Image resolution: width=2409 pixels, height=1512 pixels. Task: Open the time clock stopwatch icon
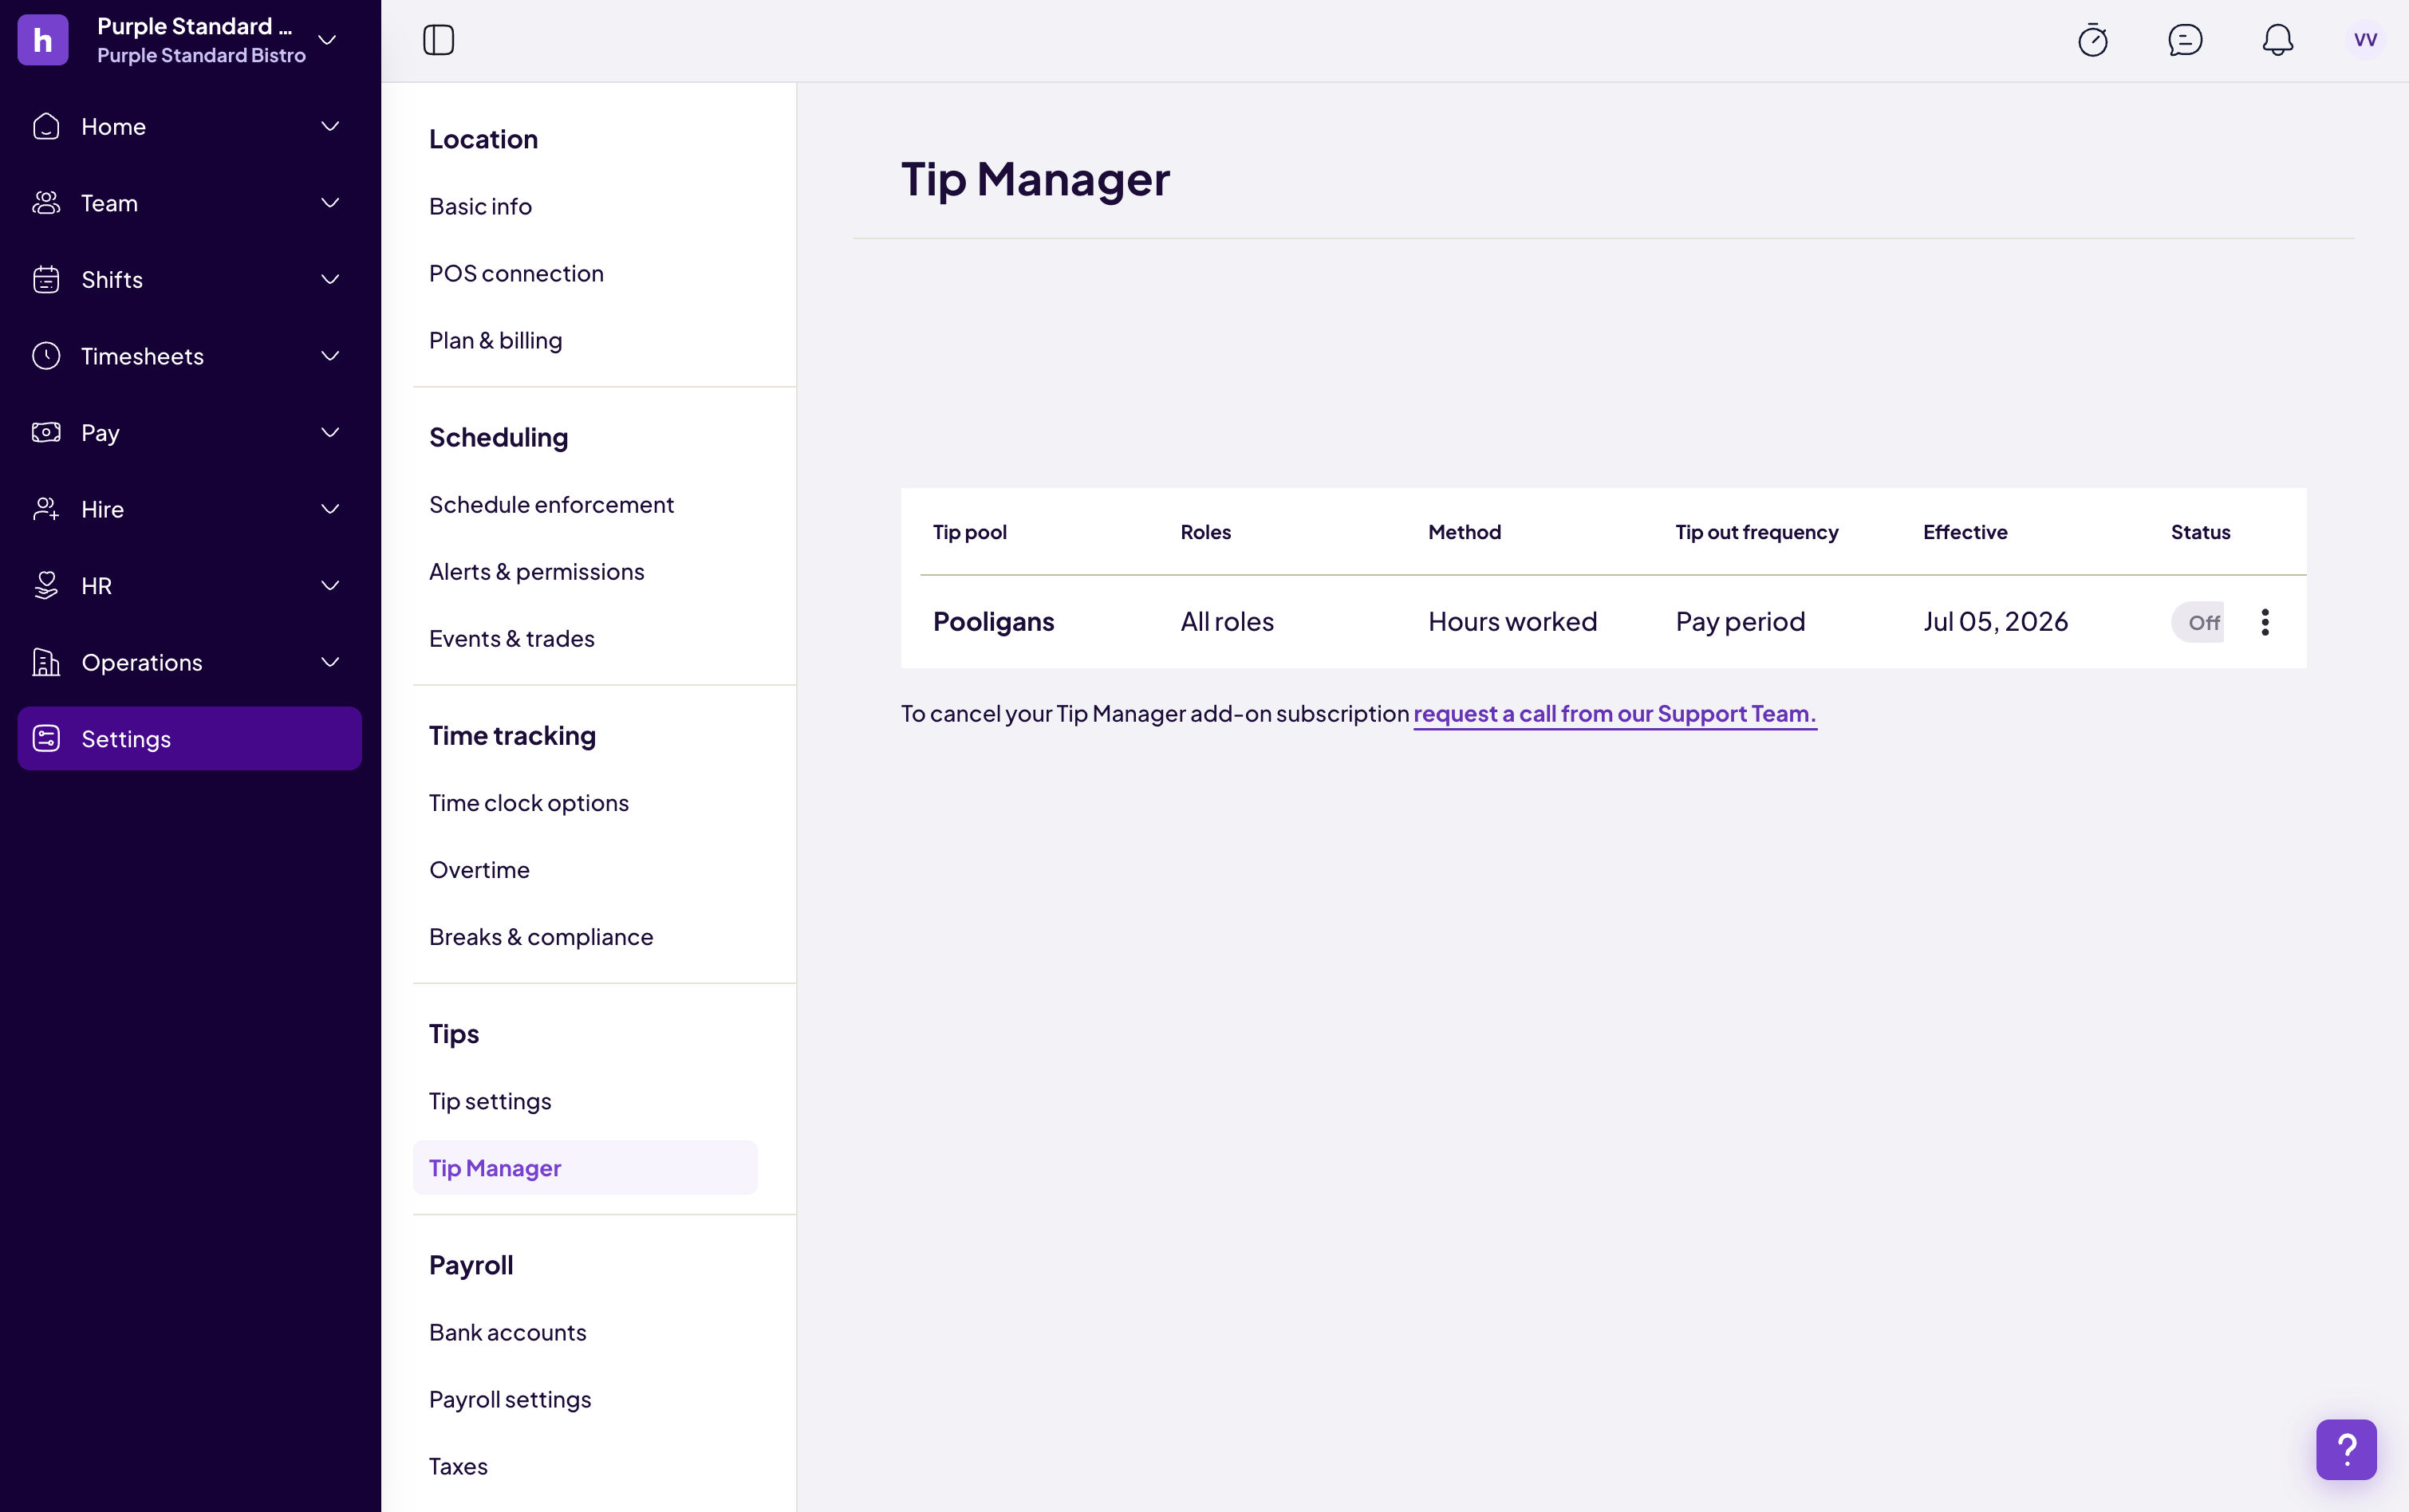pos(2093,40)
